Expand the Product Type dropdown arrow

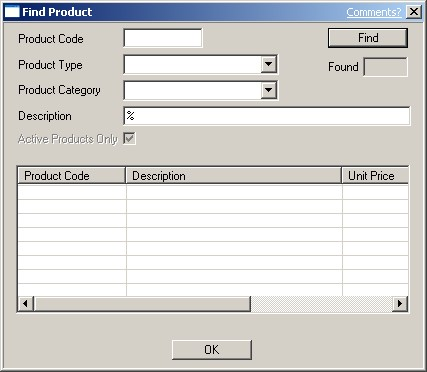pos(269,64)
